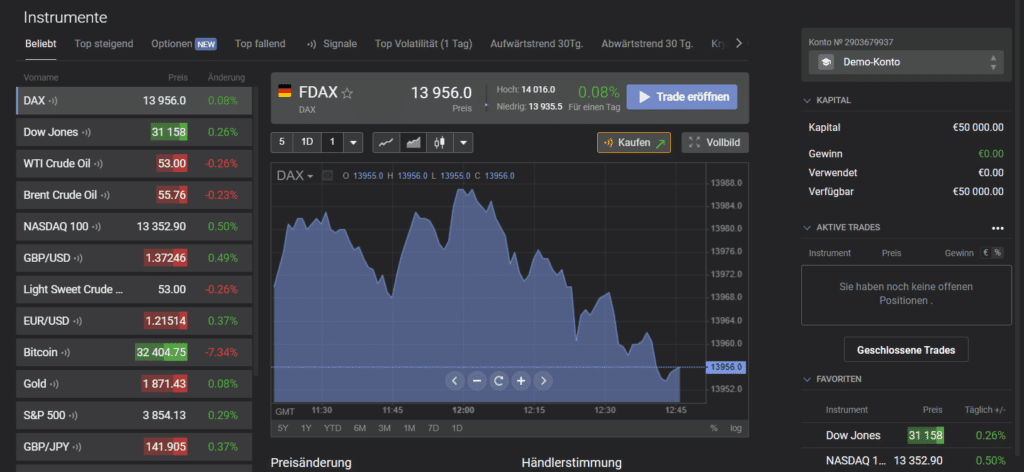Select the line chart type icon
Viewport: 1024px width, 472px height.
click(x=385, y=143)
